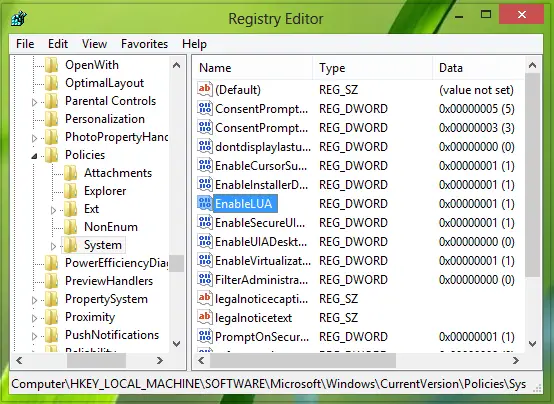Click the legalnoticetext string value icon
Screen dimensions: 554x404
tap(205, 317)
